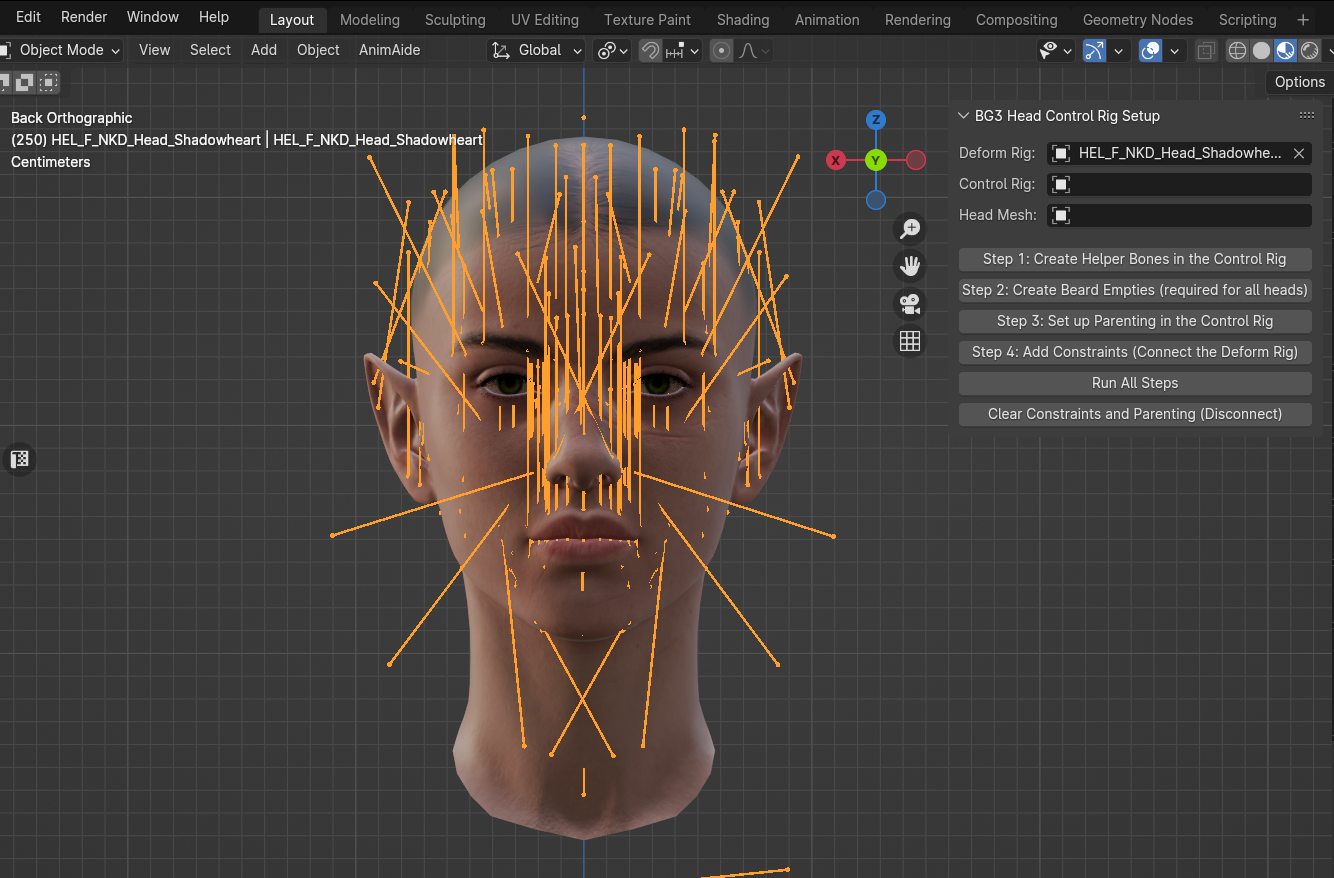1334x878 pixels.
Task: Click Step 3: Set up Parenting button
Action: pos(1135,321)
